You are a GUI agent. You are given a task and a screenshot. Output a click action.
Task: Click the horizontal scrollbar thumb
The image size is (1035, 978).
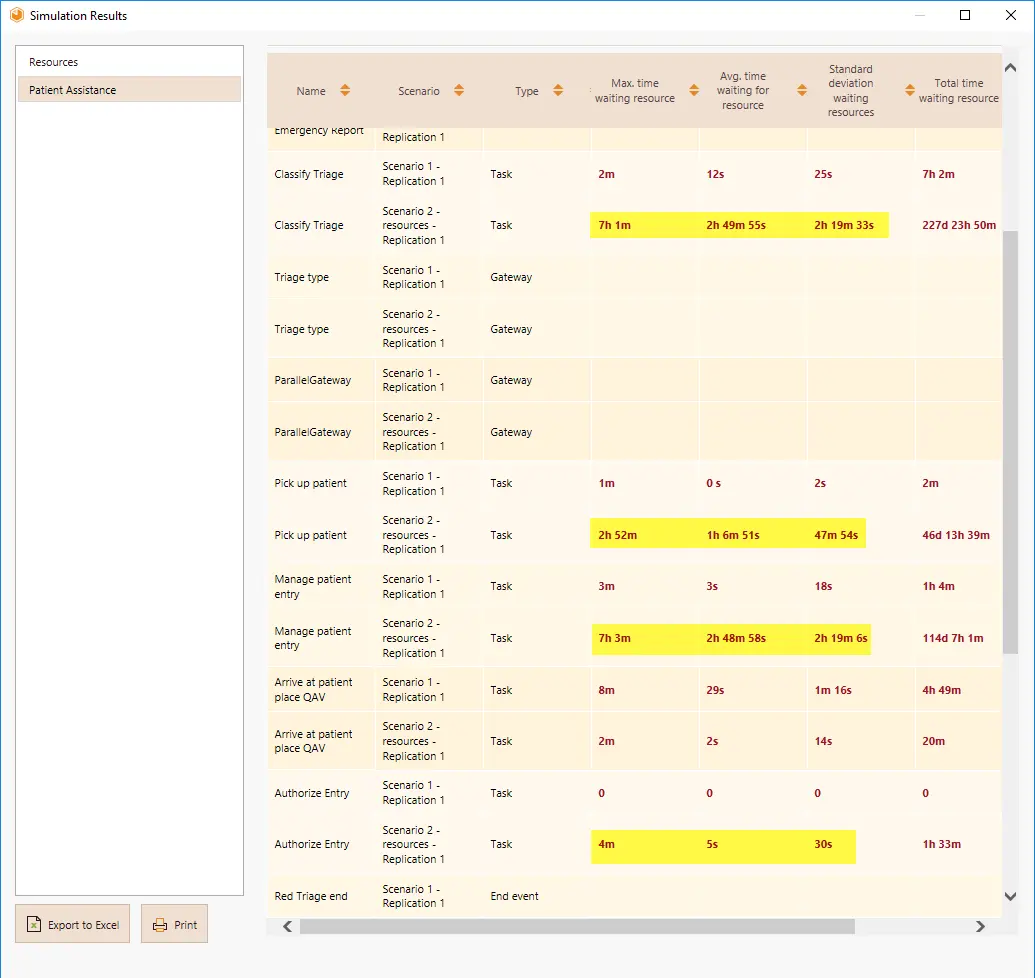click(x=578, y=927)
